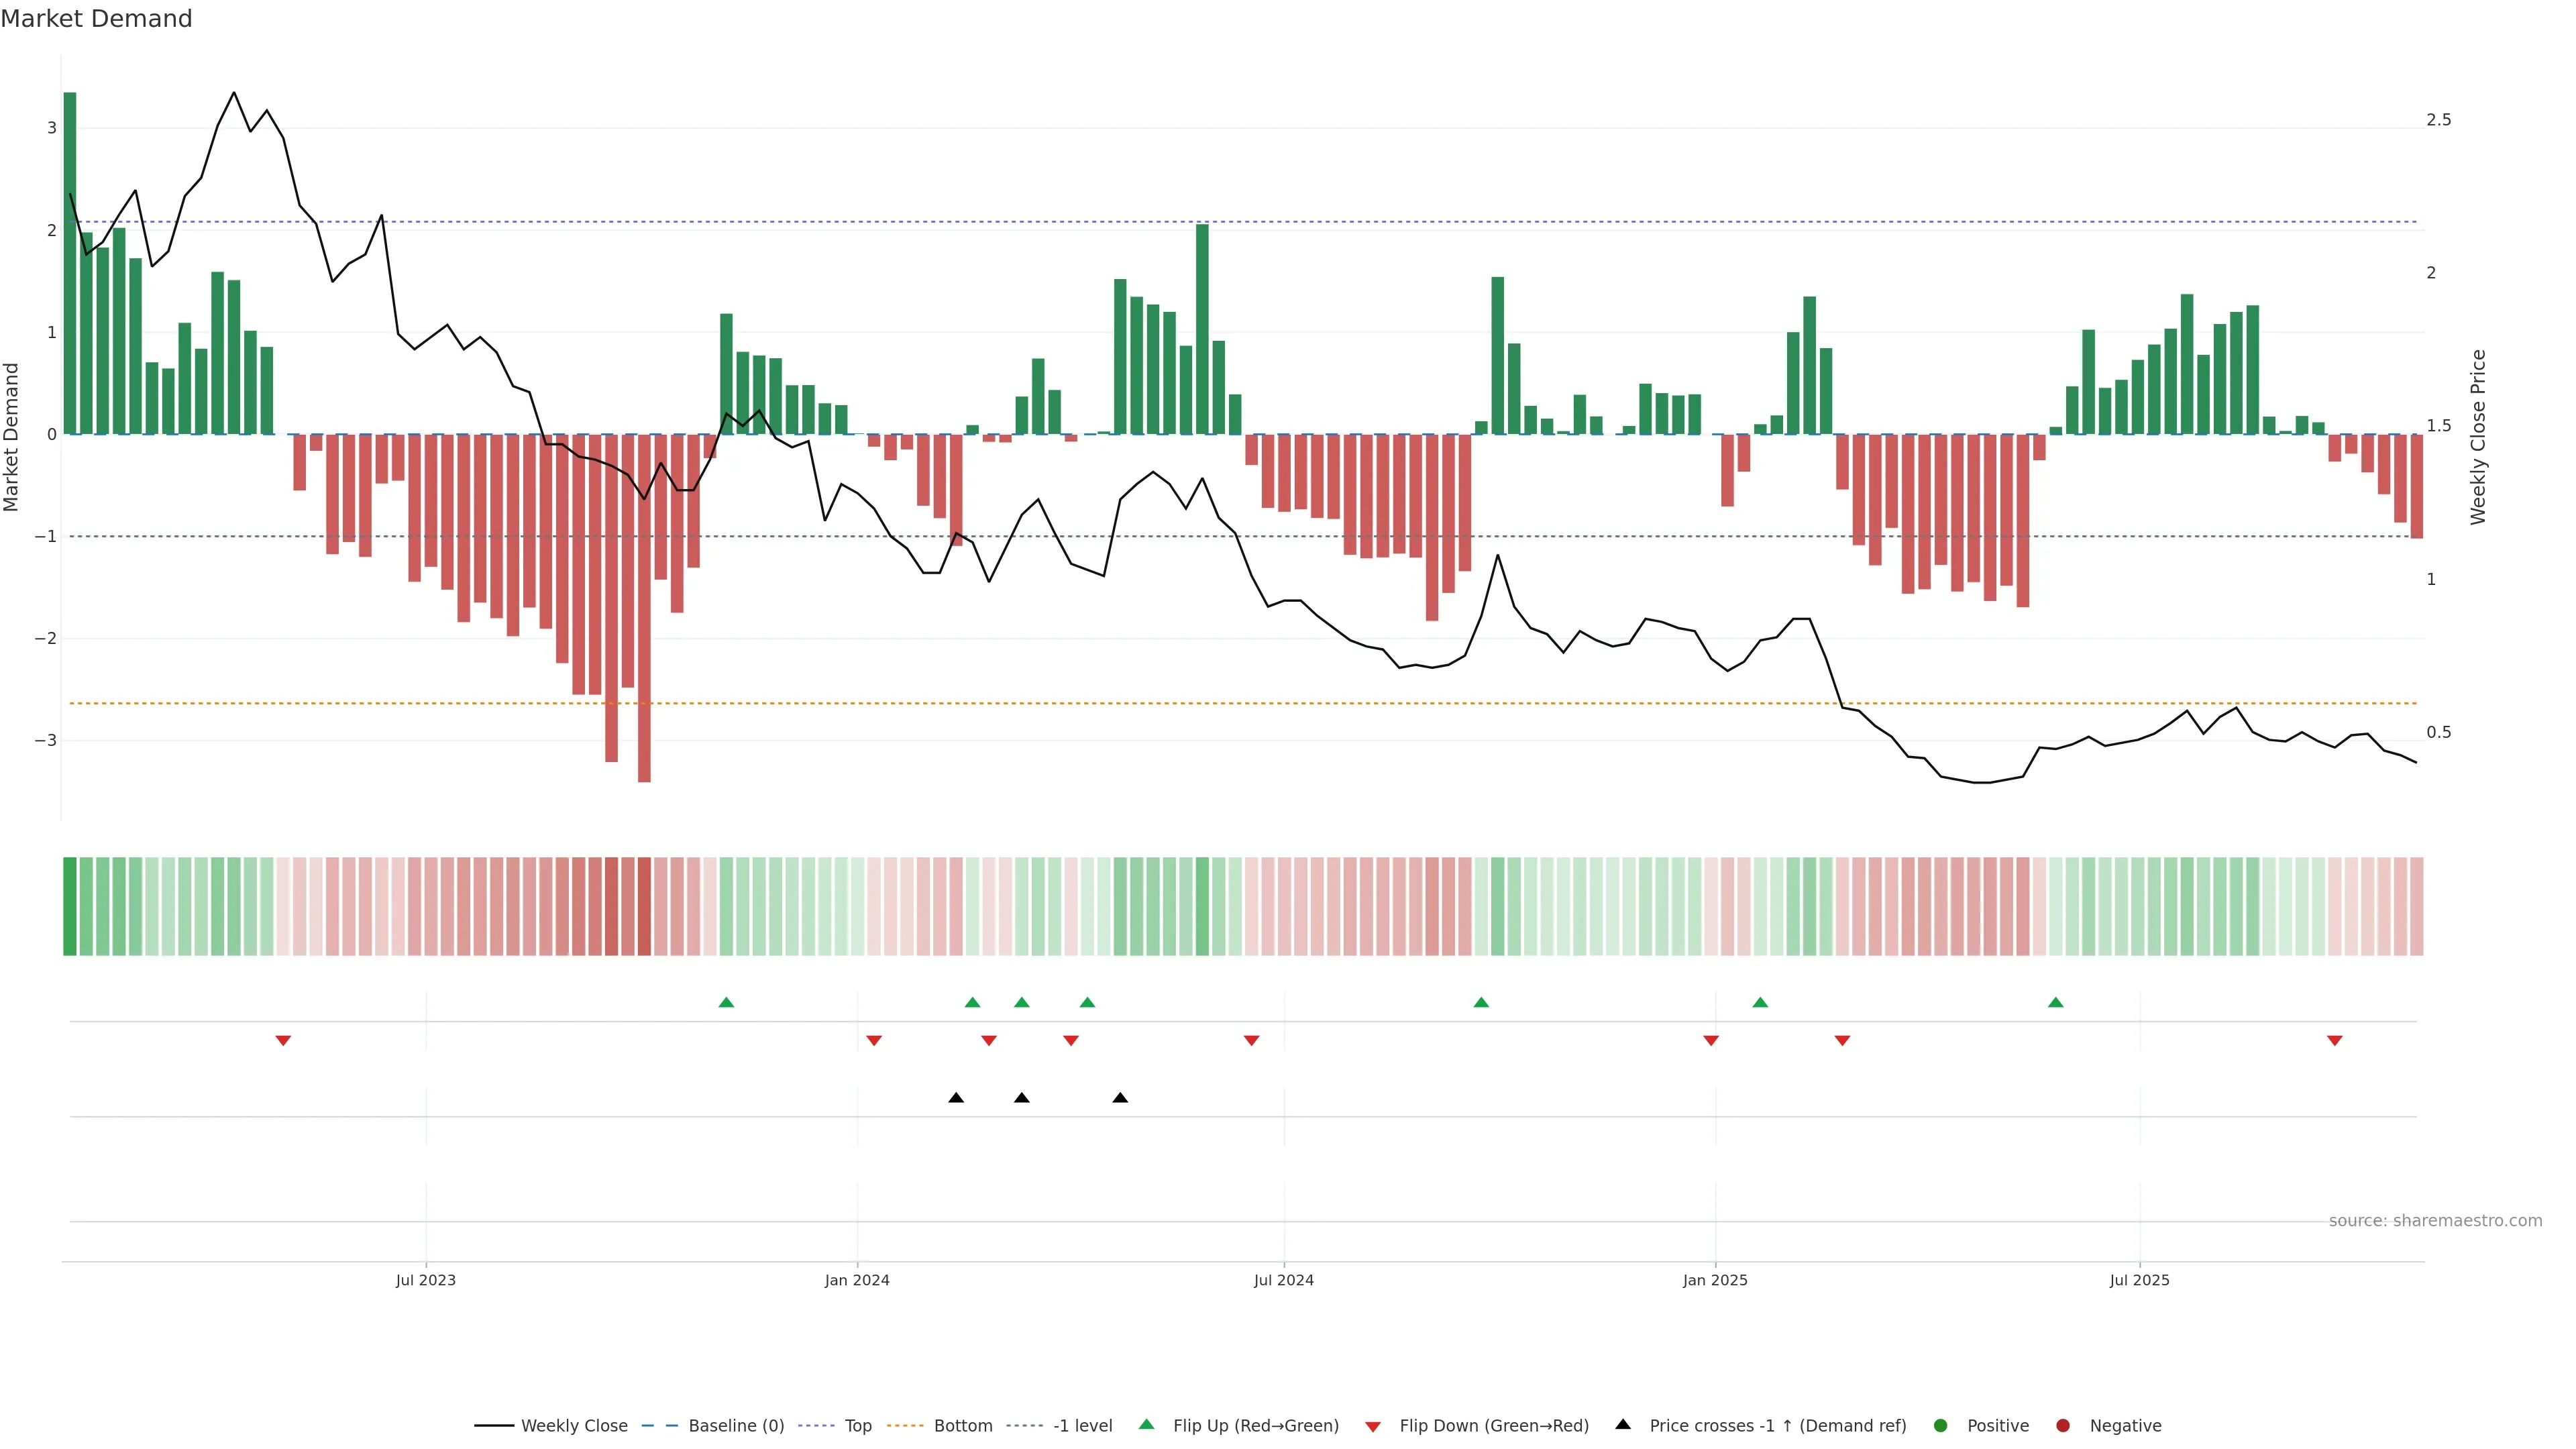Click the Positive green circle legend icon

[1941, 1426]
